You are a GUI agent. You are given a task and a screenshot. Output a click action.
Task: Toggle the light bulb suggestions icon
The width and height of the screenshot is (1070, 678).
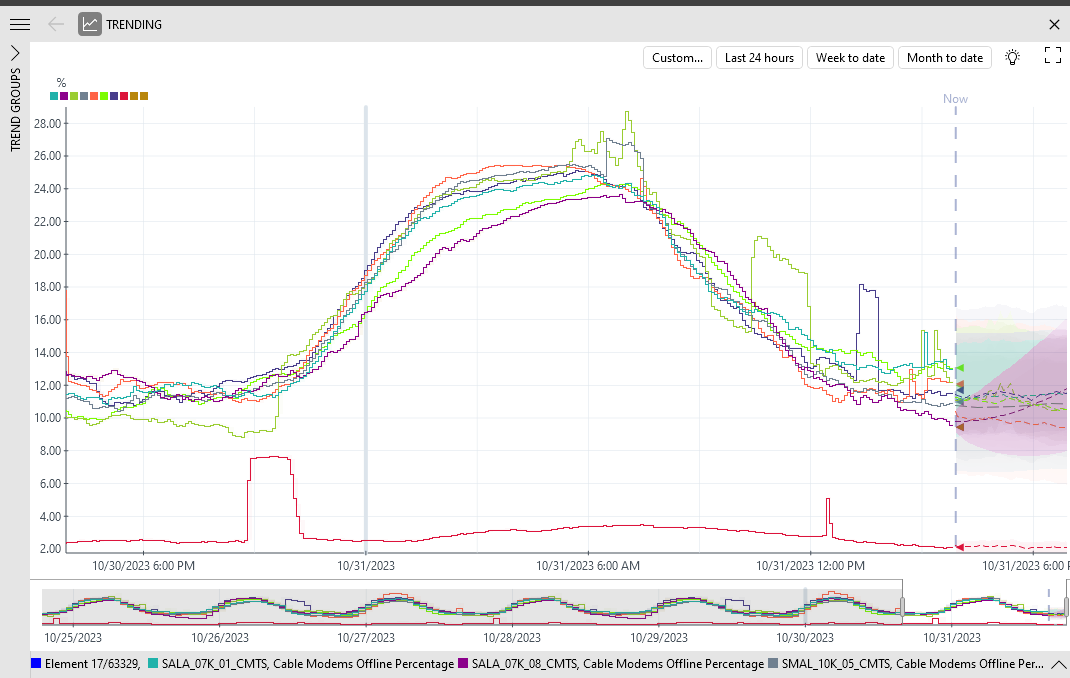point(1013,57)
